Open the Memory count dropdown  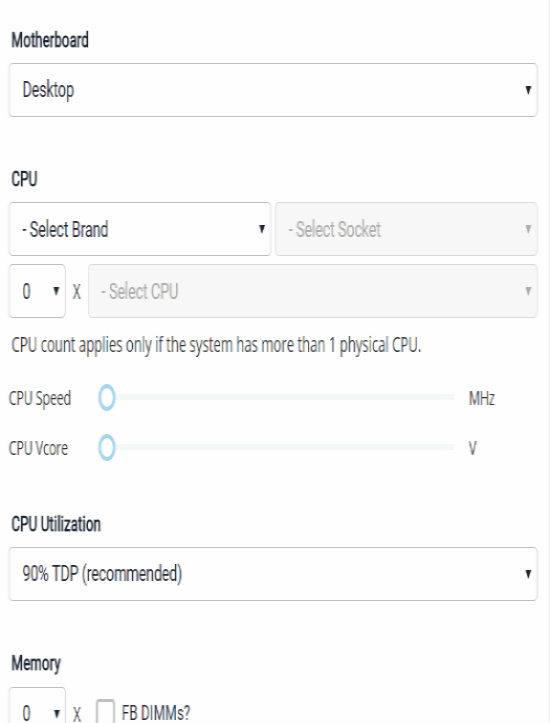(x=37, y=705)
